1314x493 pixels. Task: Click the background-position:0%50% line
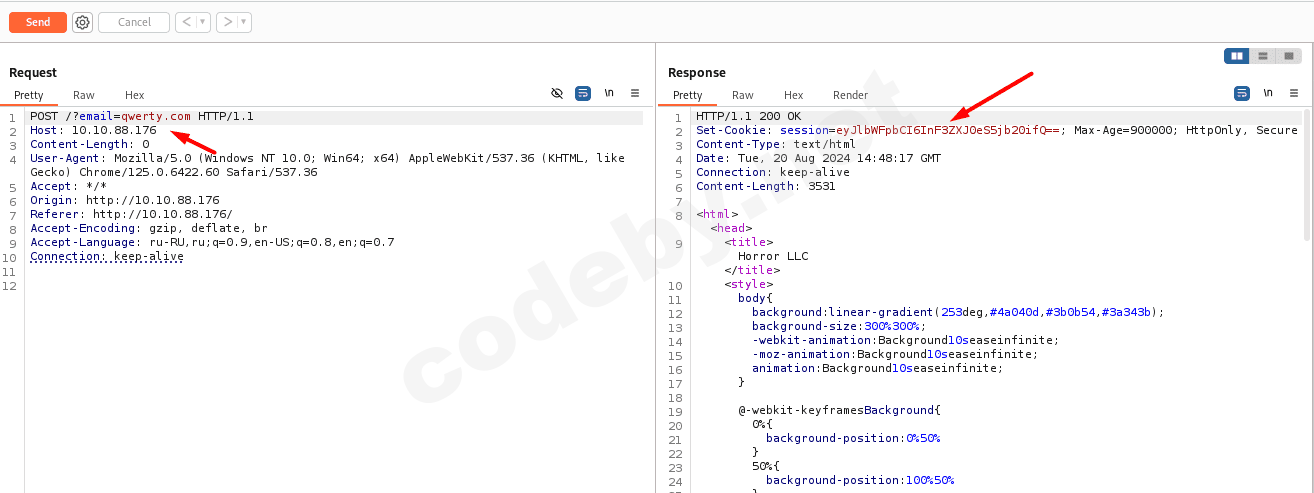pyautogui.click(x=853, y=438)
